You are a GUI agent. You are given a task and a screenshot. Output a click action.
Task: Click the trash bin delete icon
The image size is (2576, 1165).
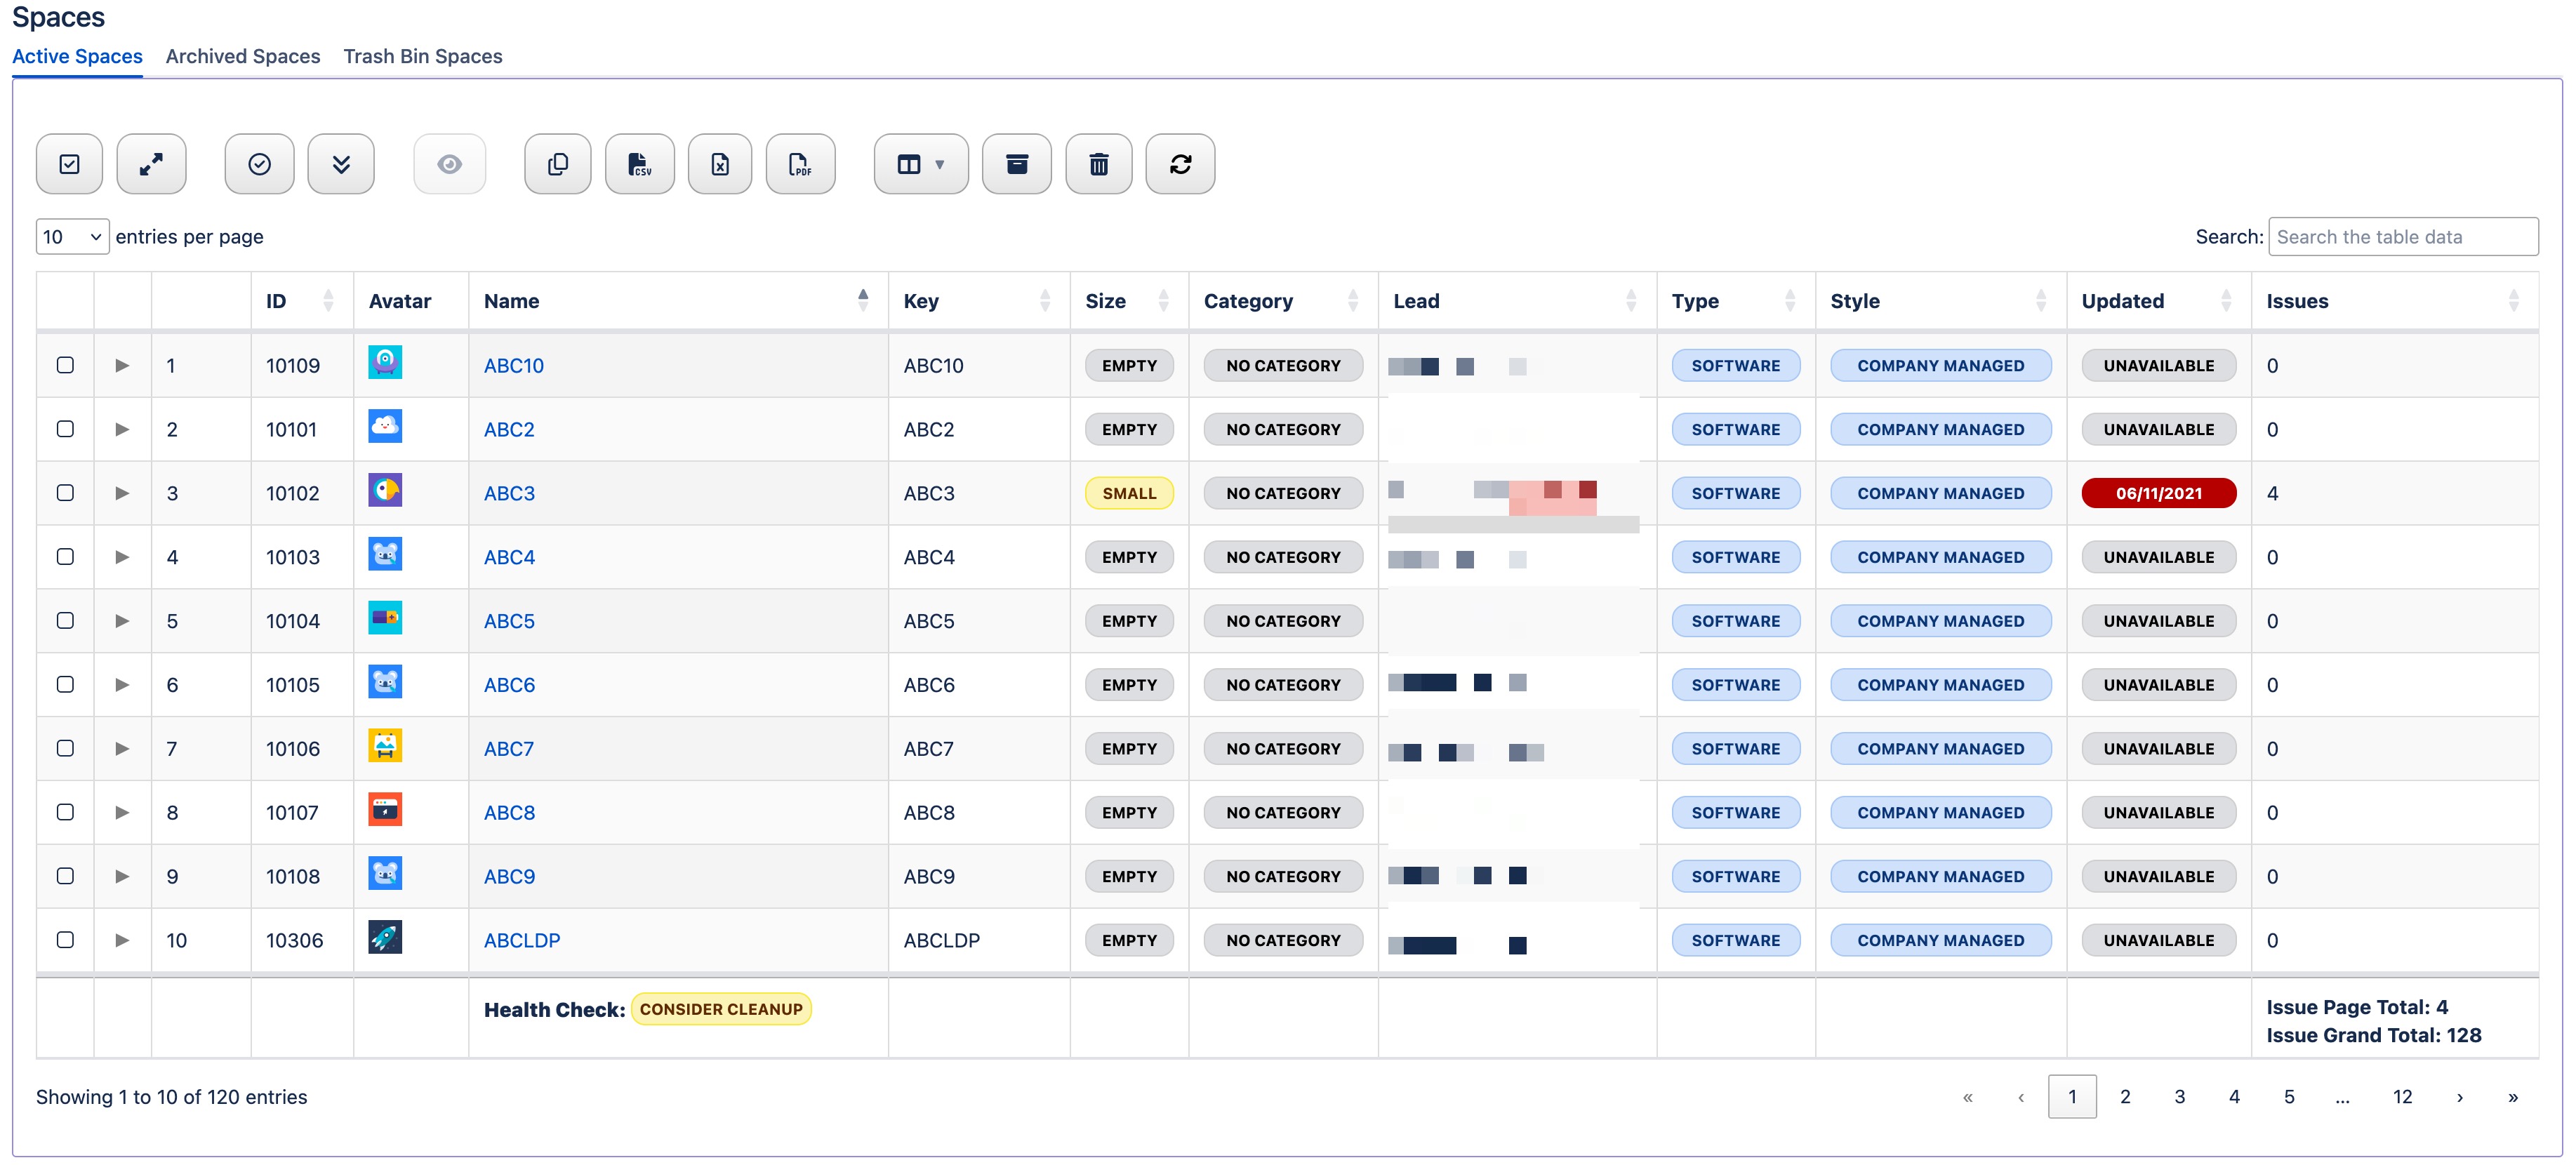1098,164
